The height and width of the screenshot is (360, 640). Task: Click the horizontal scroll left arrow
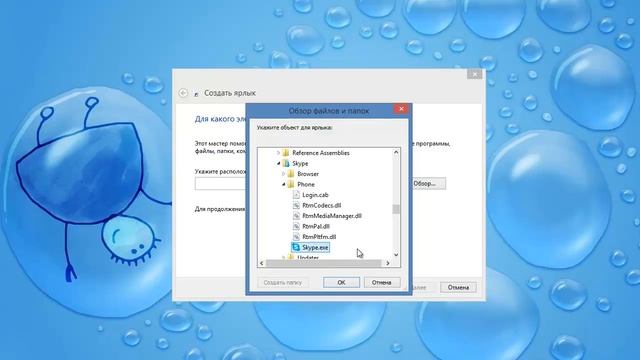pyautogui.click(x=262, y=263)
